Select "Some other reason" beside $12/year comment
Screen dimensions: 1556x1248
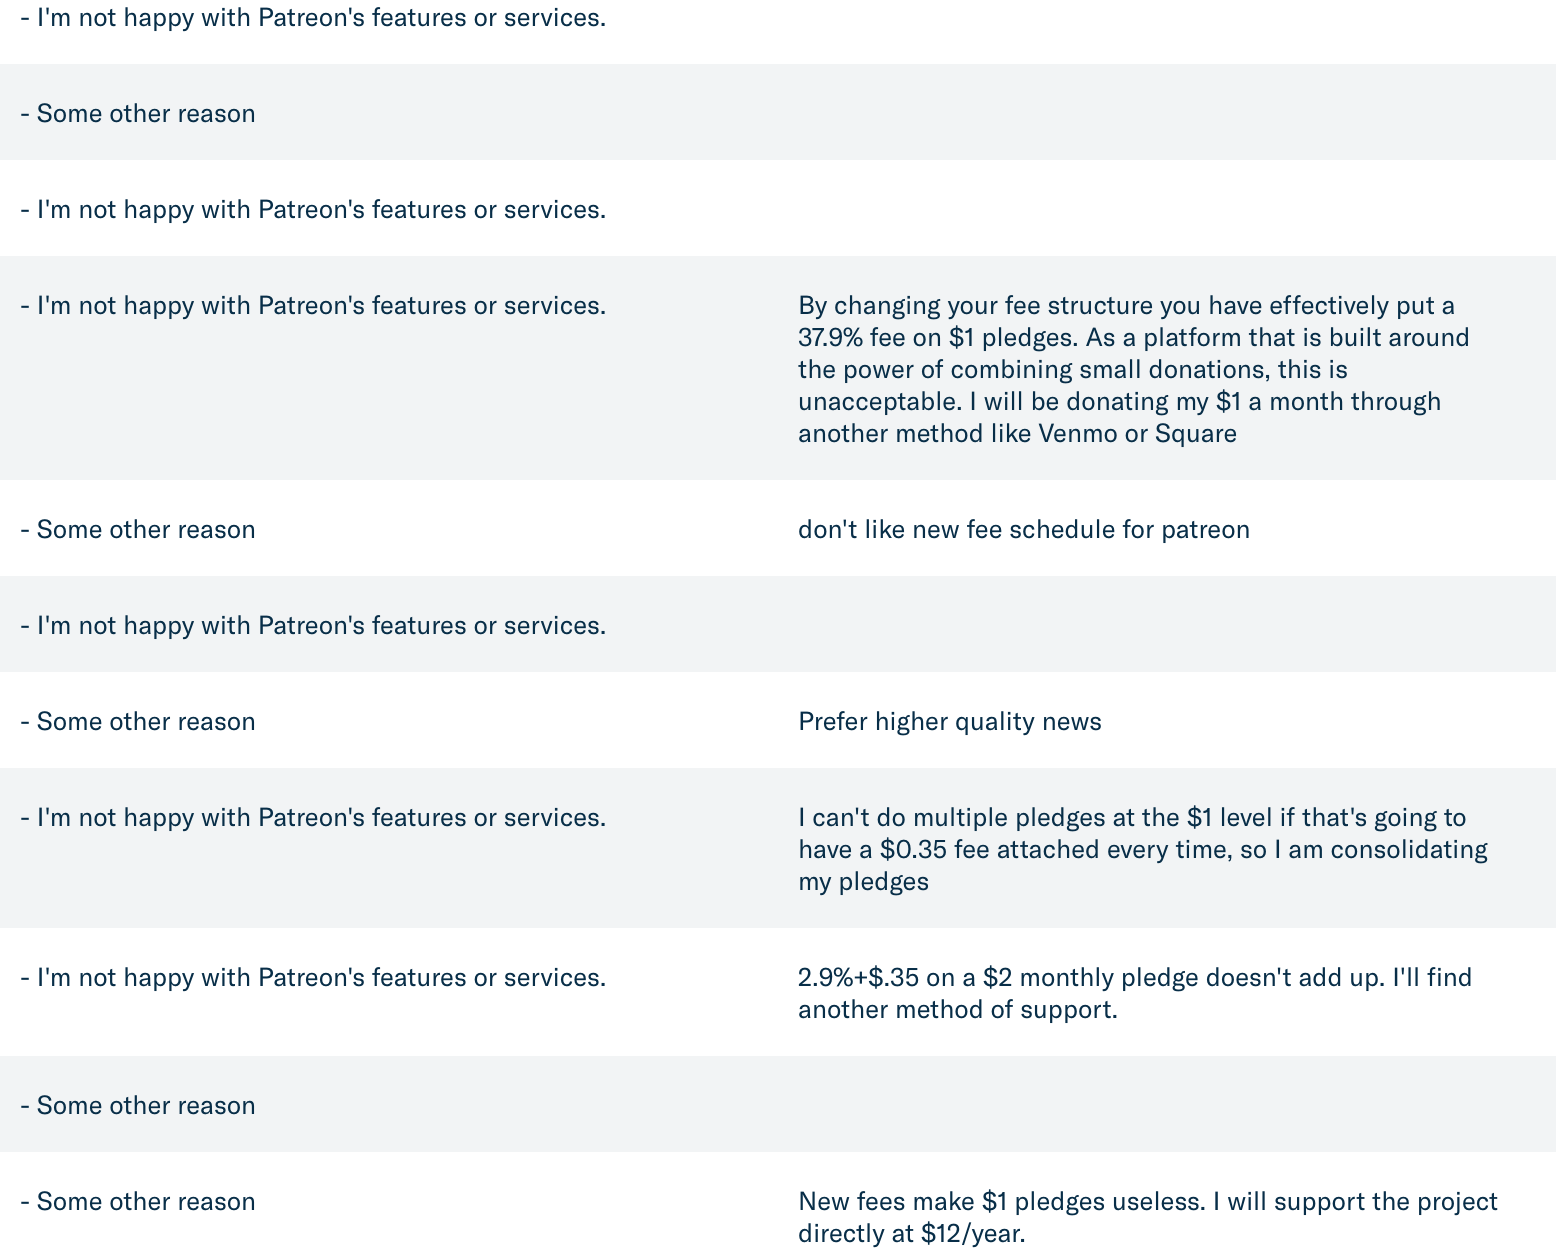[138, 1201]
